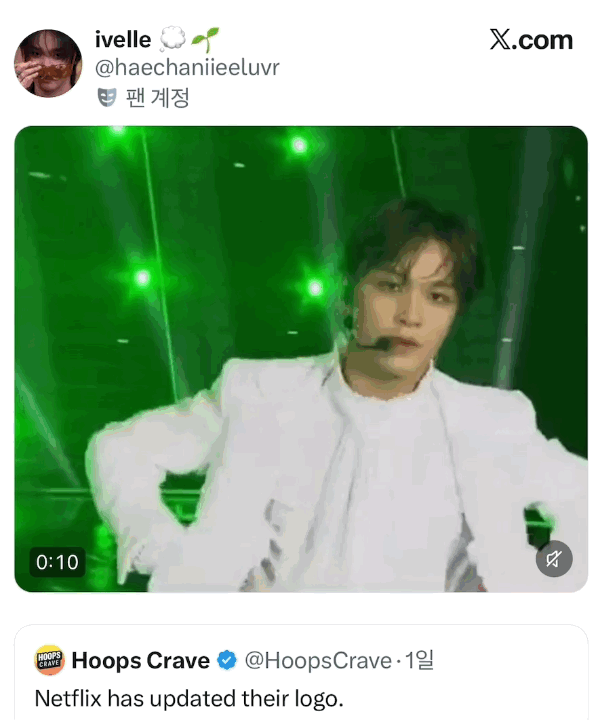Open the Hoops Crave avatar logo
The width and height of the screenshot is (602, 720).
(49, 661)
